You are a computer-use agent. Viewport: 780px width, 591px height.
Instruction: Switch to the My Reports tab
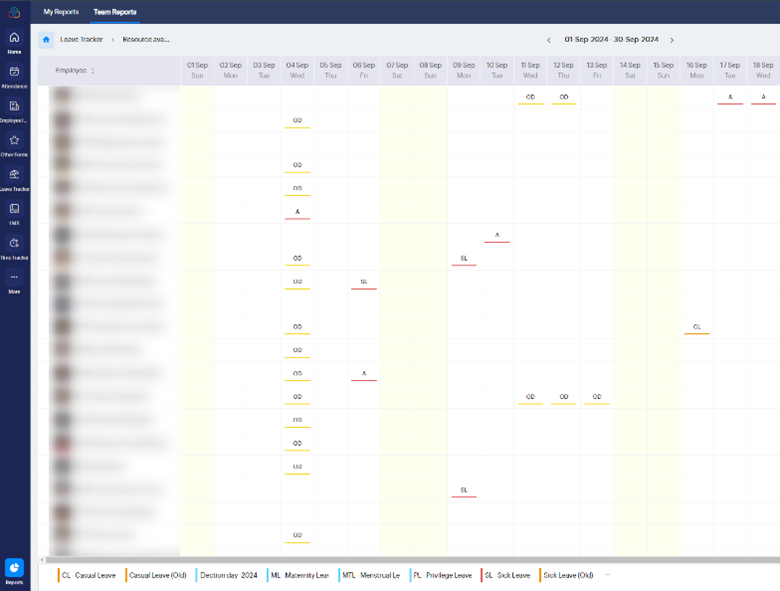[x=61, y=12]
